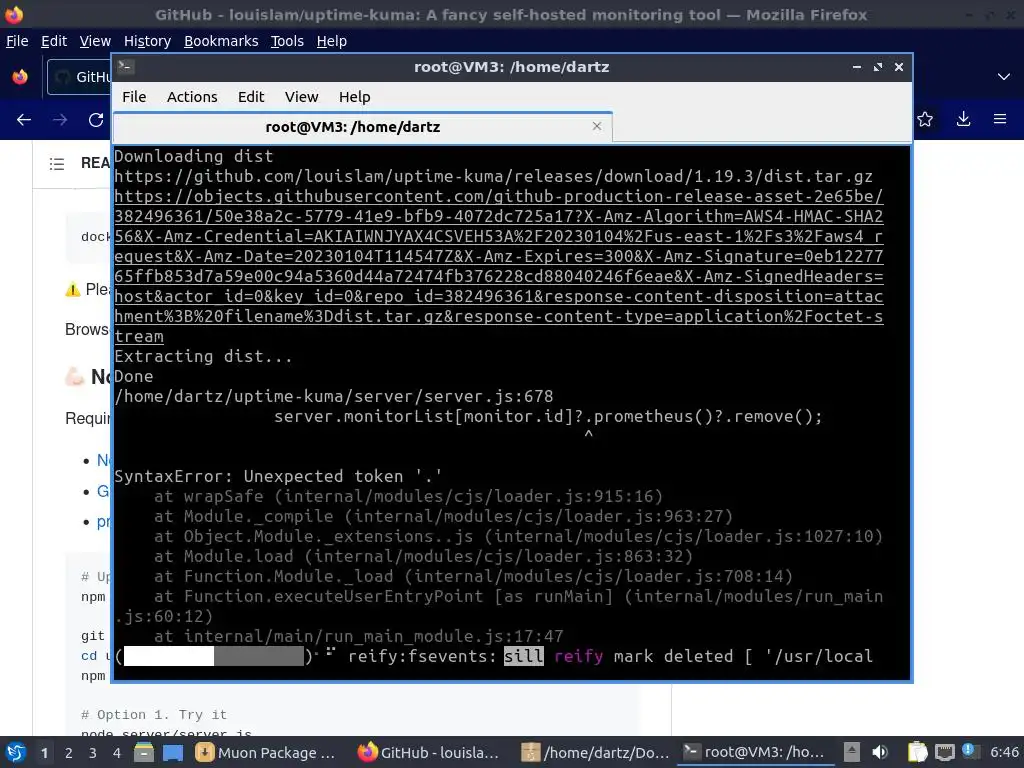1024x768 pixels.
Task: Open the terminal Edit menu
Action: pos(251,97)
